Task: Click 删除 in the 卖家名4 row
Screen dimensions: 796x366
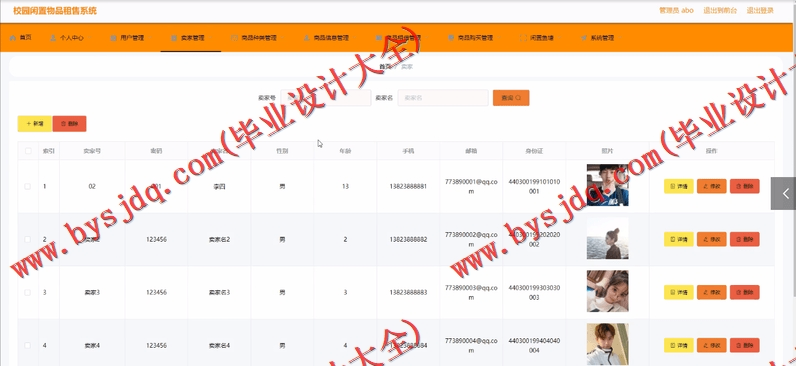Action: (745, 345)
